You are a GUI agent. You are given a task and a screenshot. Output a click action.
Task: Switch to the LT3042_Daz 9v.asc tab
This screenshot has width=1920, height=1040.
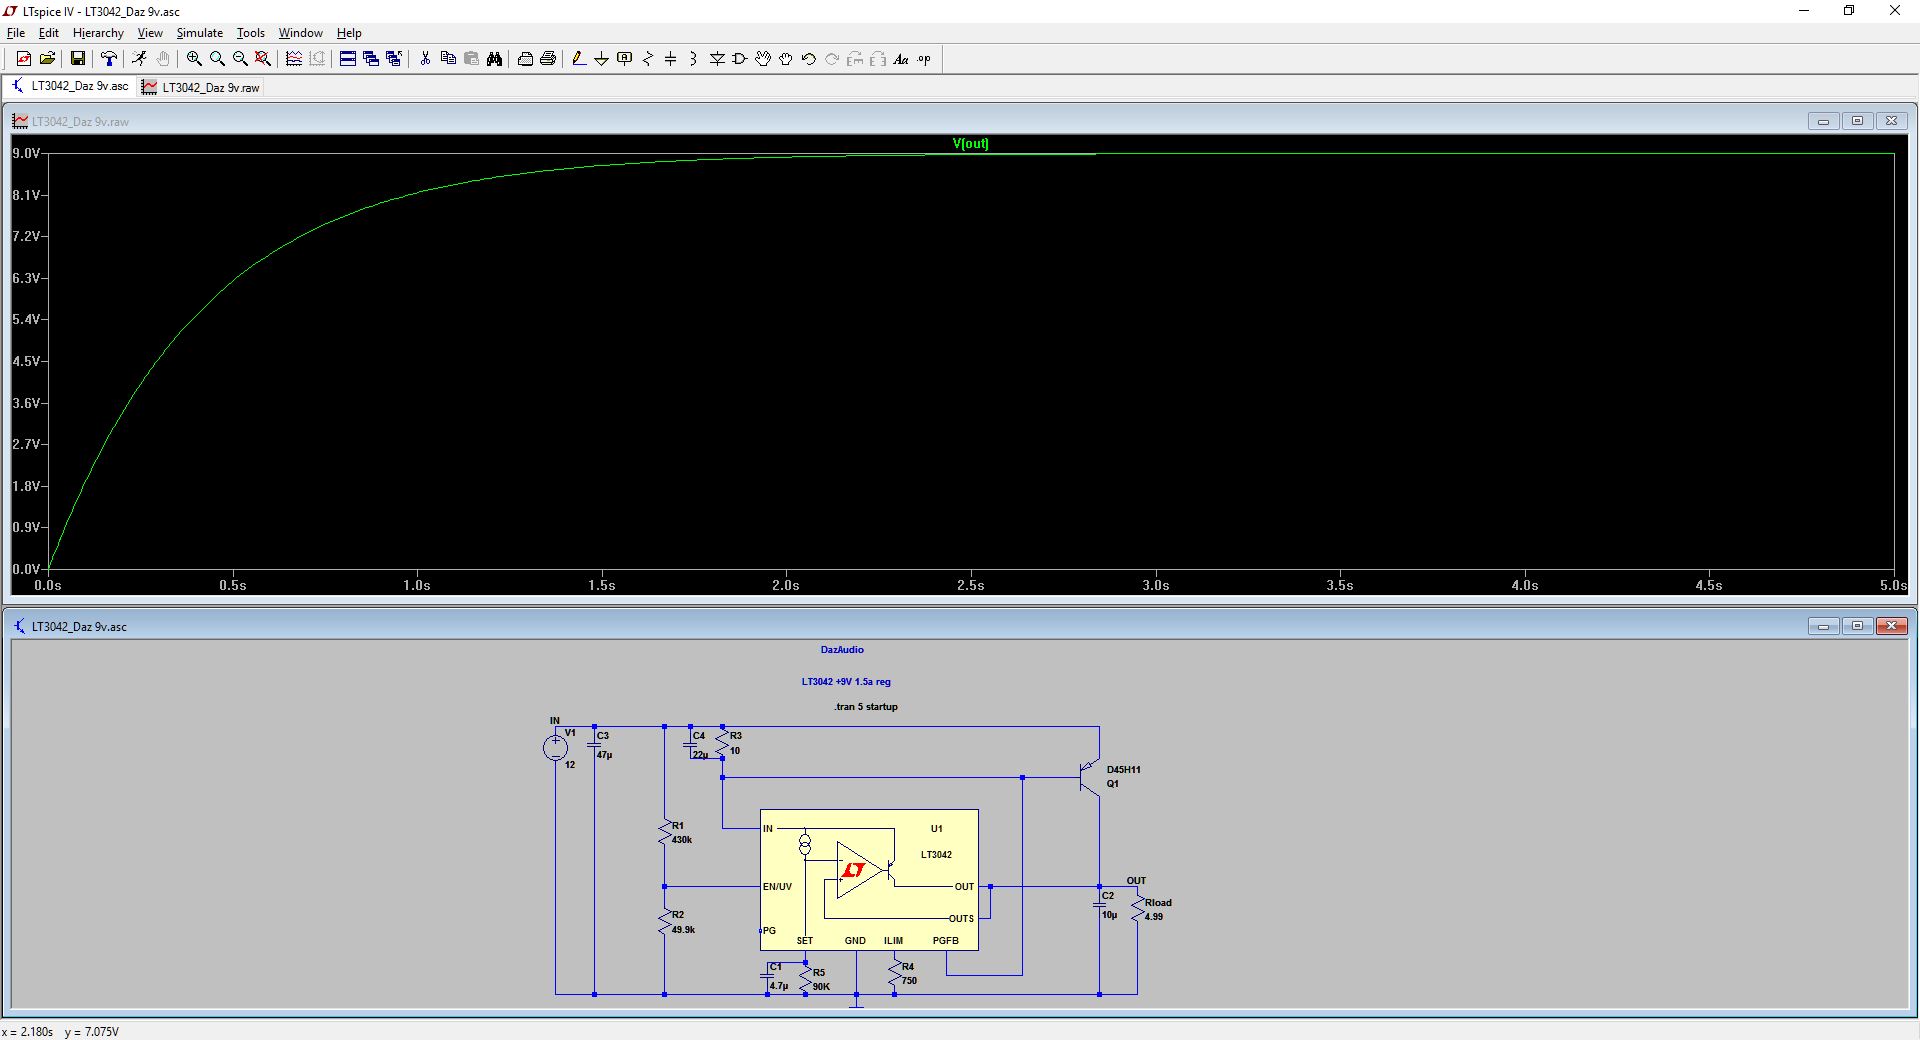click(70, 86)
